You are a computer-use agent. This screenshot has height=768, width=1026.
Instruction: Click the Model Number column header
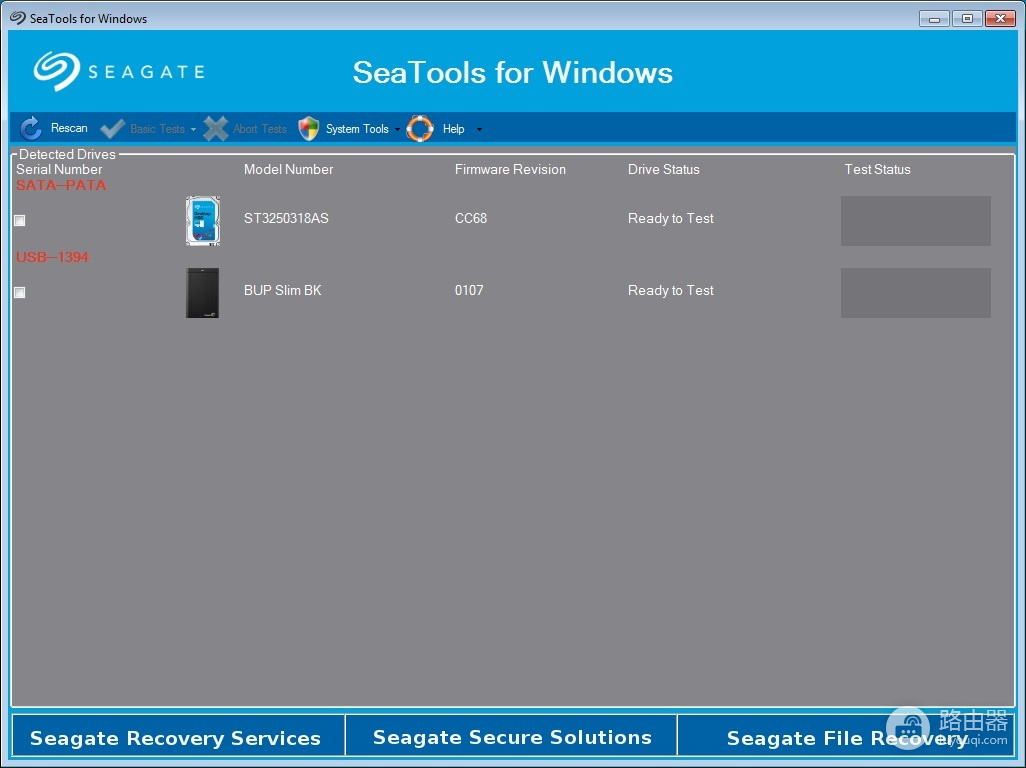(x=289, y=169)
